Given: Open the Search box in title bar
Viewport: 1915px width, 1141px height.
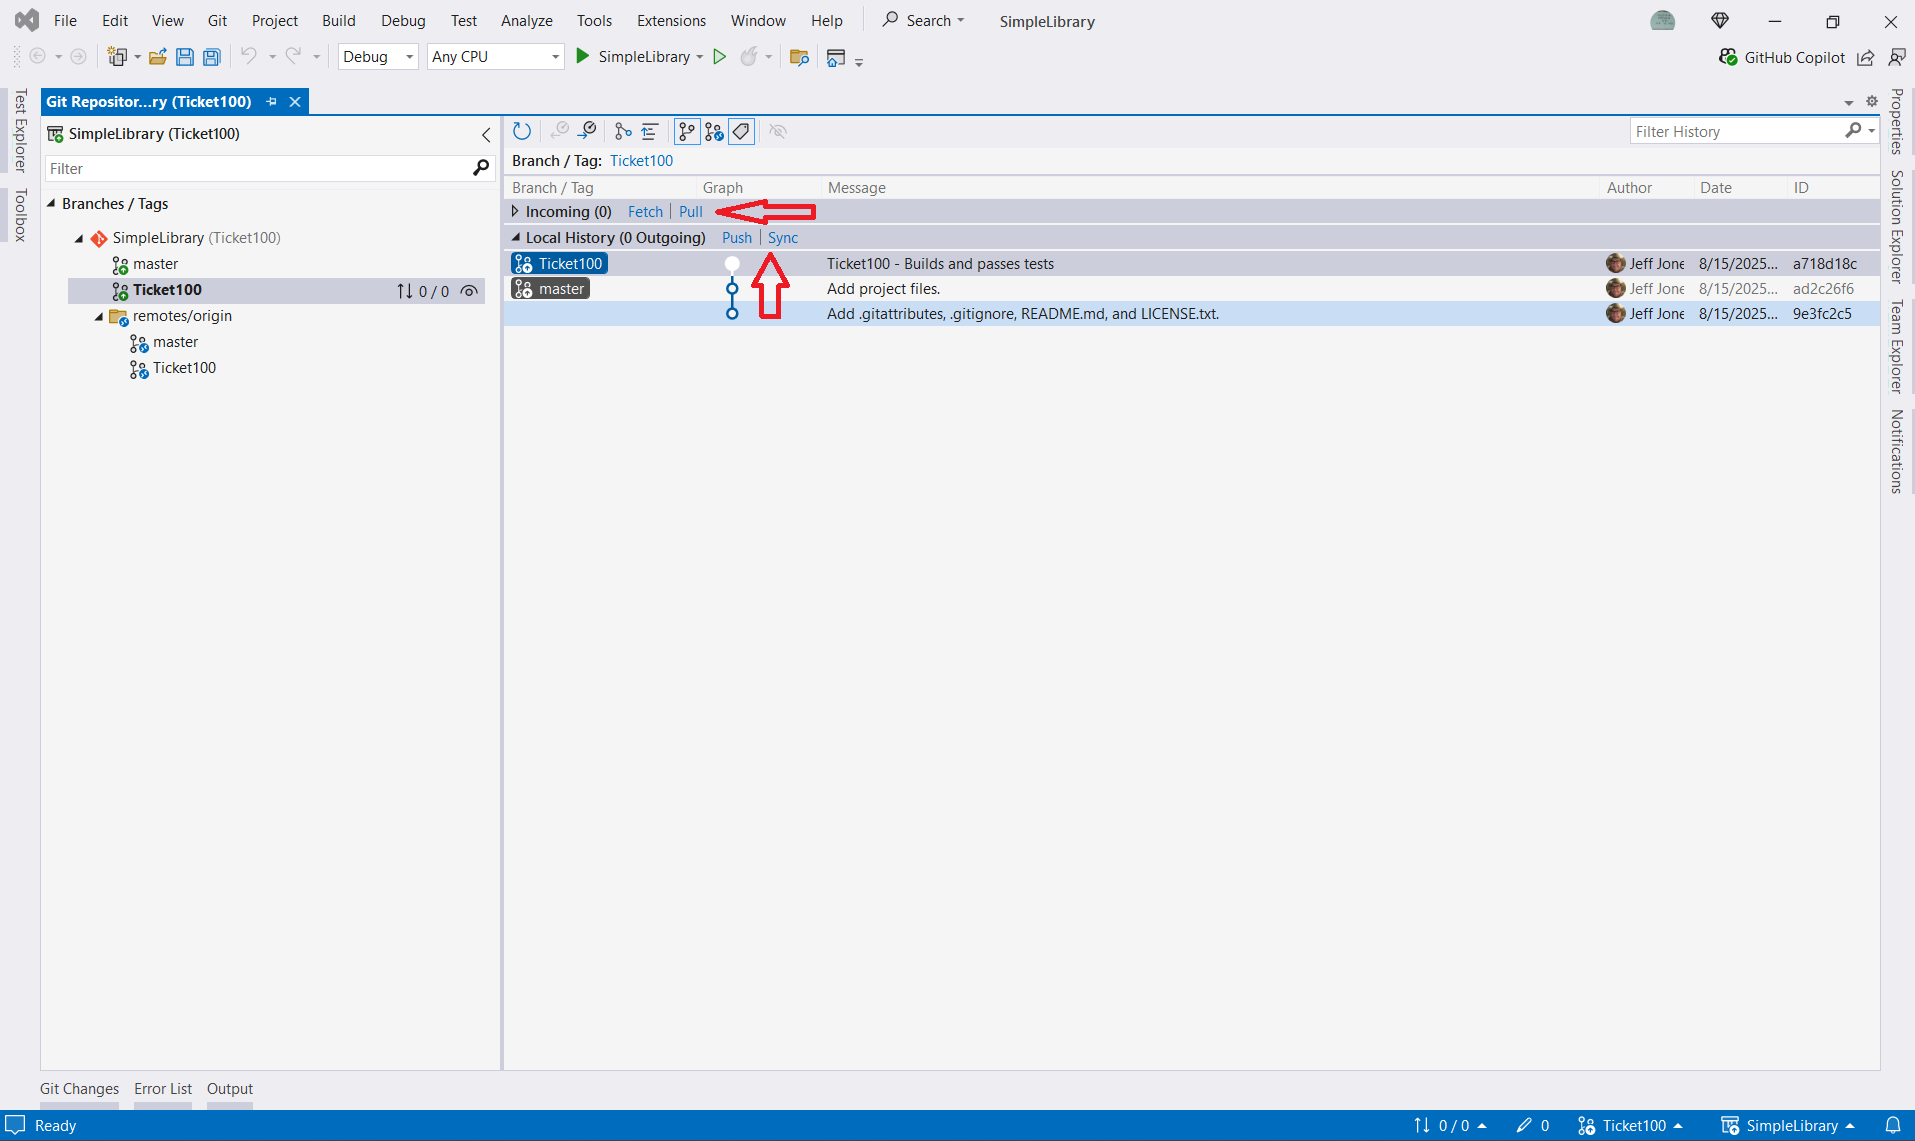Looking at the screenshot, I should (923, 20).
